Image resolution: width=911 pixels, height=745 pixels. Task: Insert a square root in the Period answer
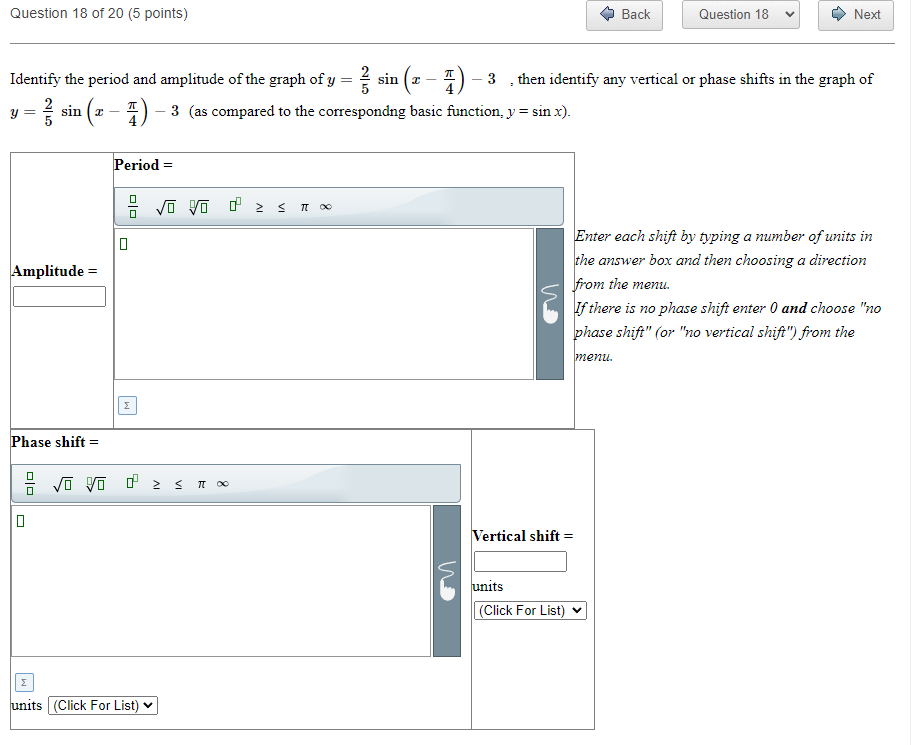pyautogui.click(x=163, y=205)
